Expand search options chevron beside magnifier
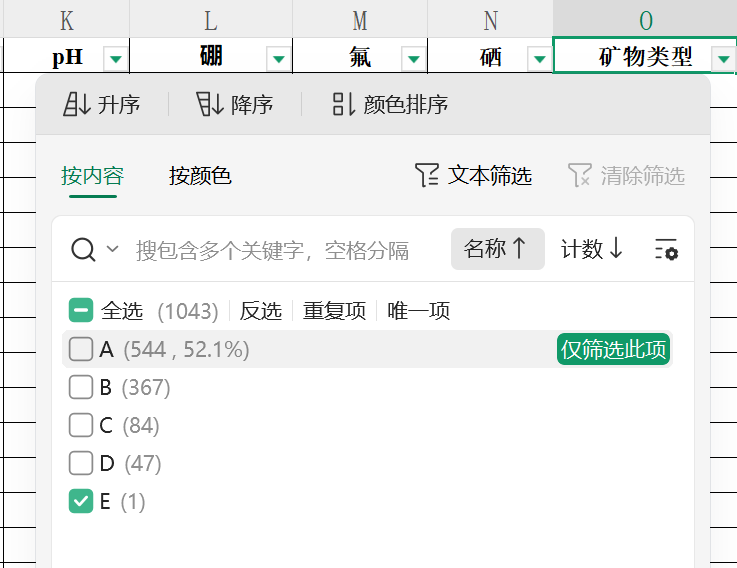Screen dimensions: 737x568 [x=112, y=248]
